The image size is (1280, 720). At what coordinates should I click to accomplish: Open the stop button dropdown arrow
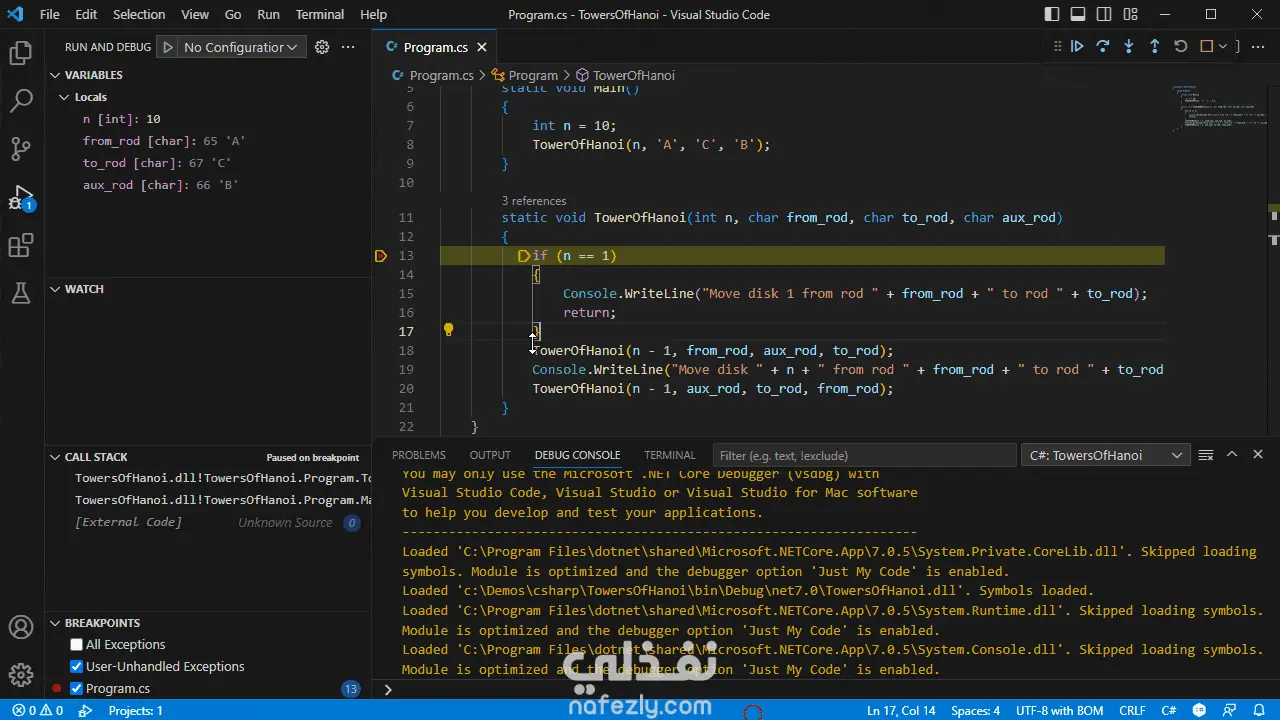click(x=1222, y=46)
